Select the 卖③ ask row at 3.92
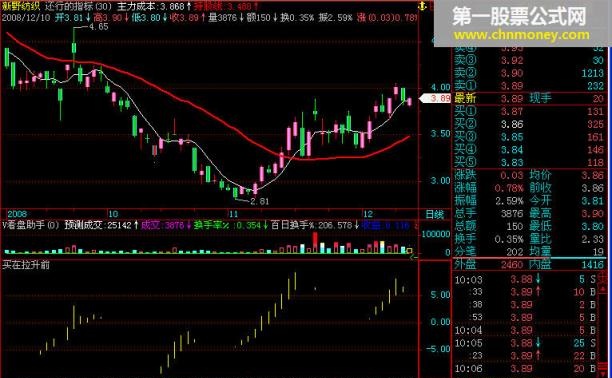612x378 pixels. pos(529,61)
